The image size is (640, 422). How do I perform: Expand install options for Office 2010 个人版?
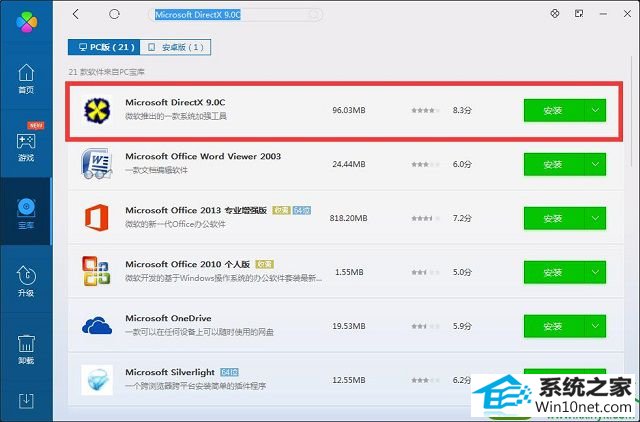pos(596,272)
